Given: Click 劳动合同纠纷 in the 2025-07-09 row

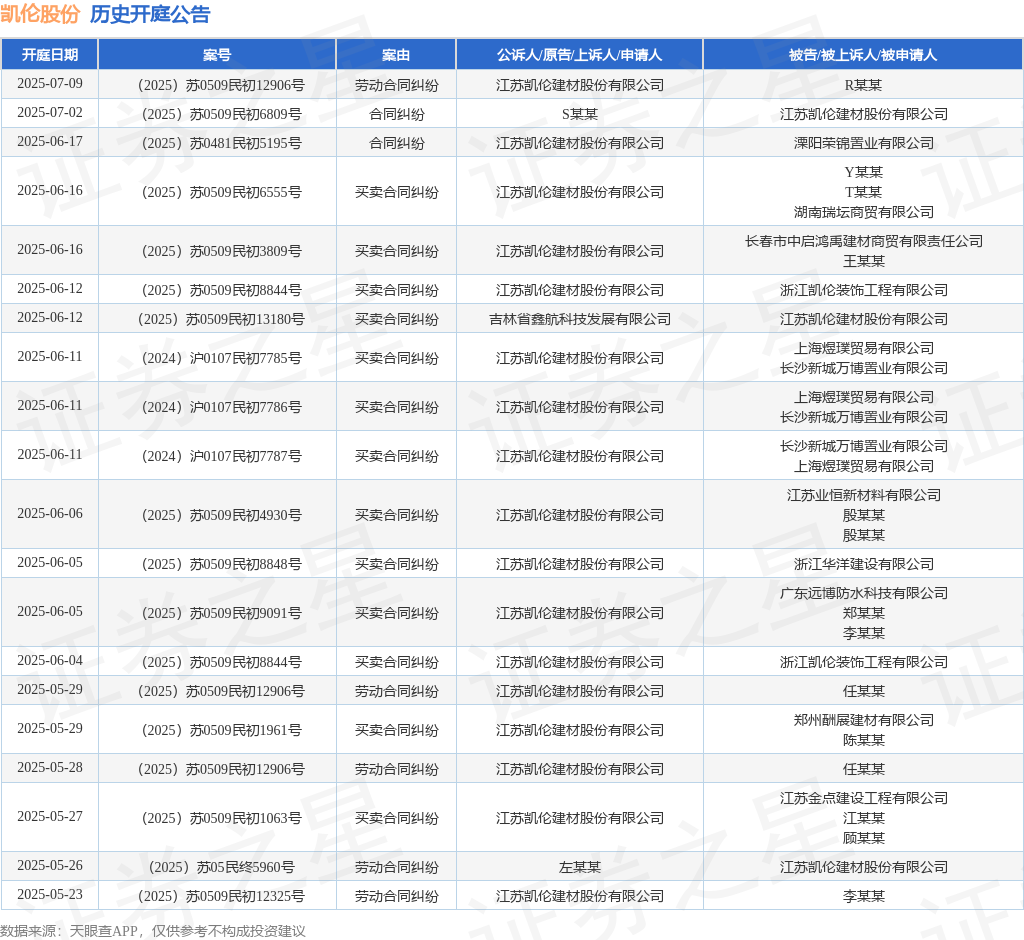Looking at the screenshot, I should pyautogui.click(x=396, y=85).
